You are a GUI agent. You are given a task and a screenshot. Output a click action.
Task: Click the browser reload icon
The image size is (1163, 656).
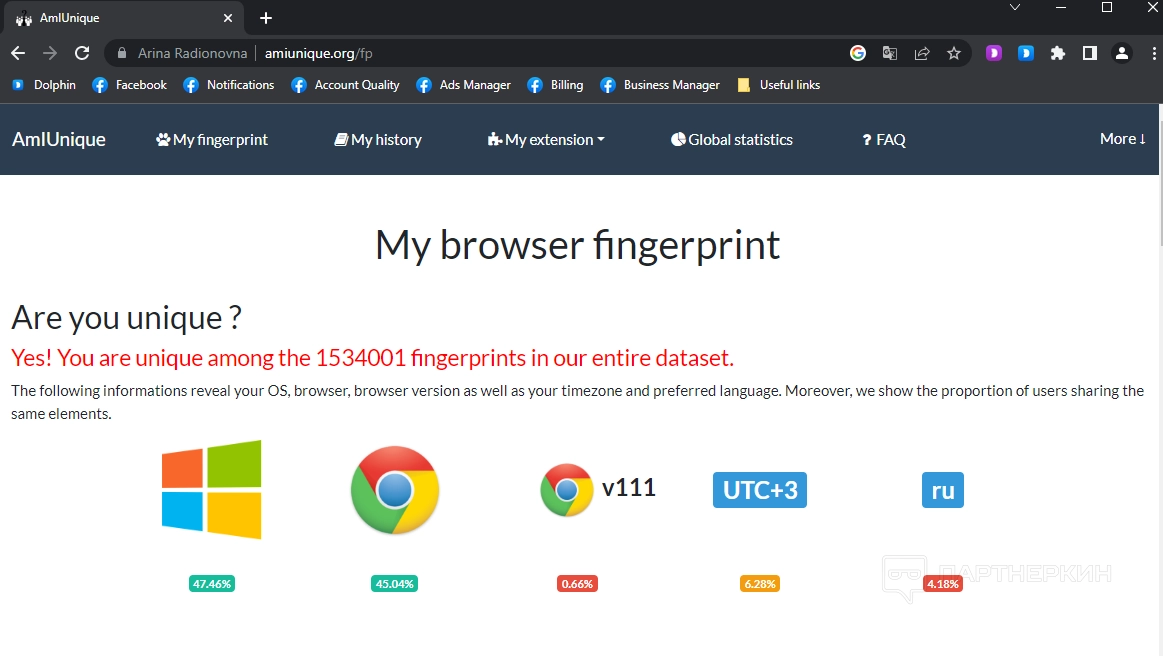[82, 53]
